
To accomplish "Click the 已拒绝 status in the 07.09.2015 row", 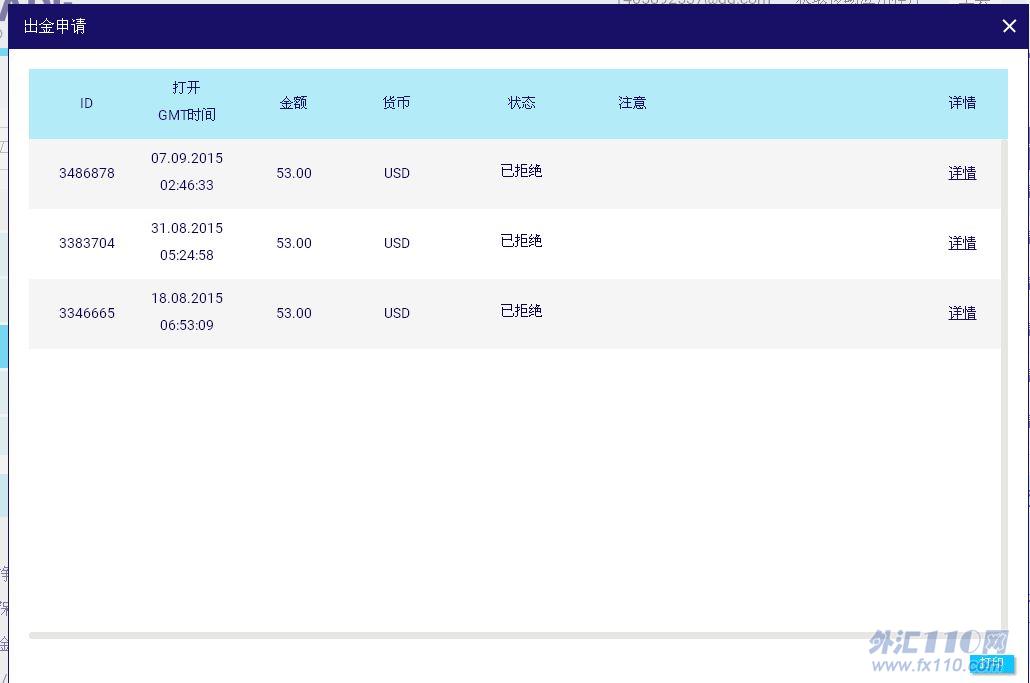I will [521, 171].
